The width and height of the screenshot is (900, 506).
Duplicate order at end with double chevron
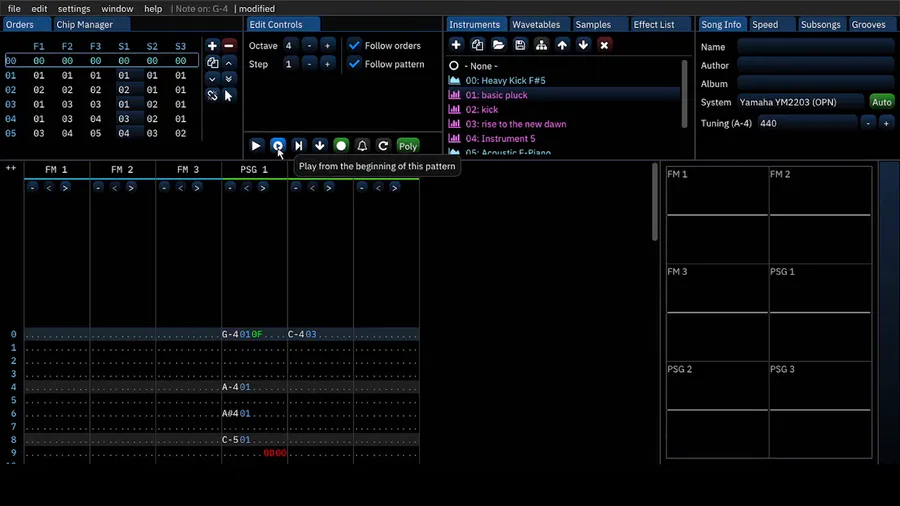click(x=228, y=79)
